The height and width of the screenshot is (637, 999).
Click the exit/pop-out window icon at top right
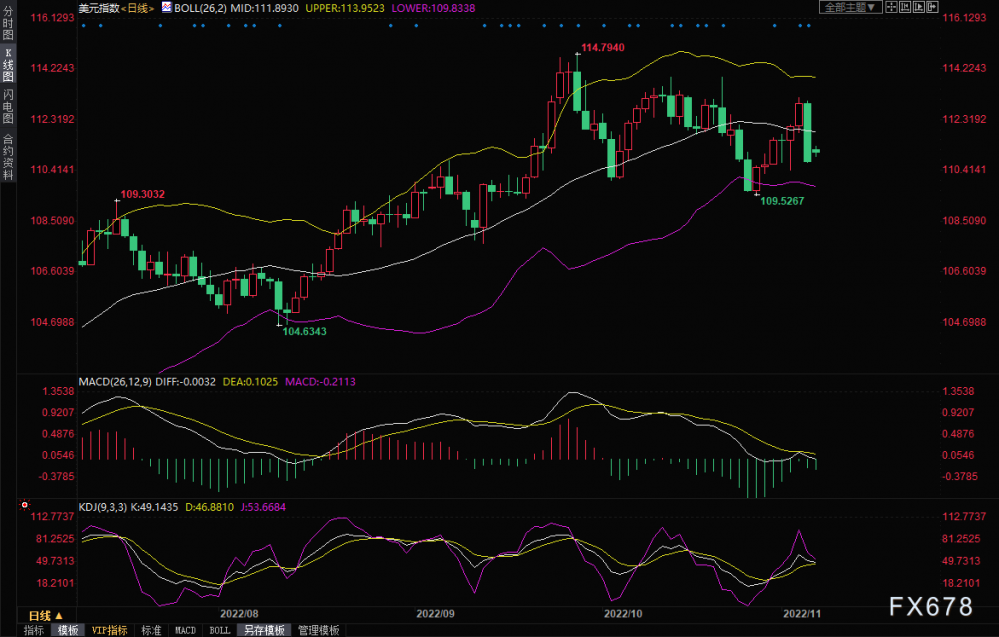pos(933,7)
